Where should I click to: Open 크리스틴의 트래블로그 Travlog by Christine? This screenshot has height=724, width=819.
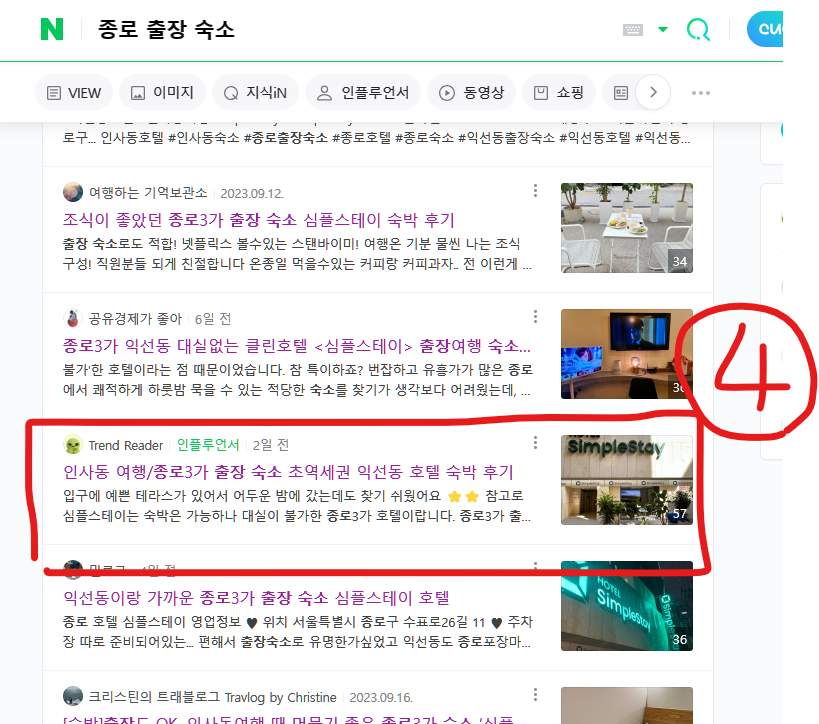coord(213,697)
